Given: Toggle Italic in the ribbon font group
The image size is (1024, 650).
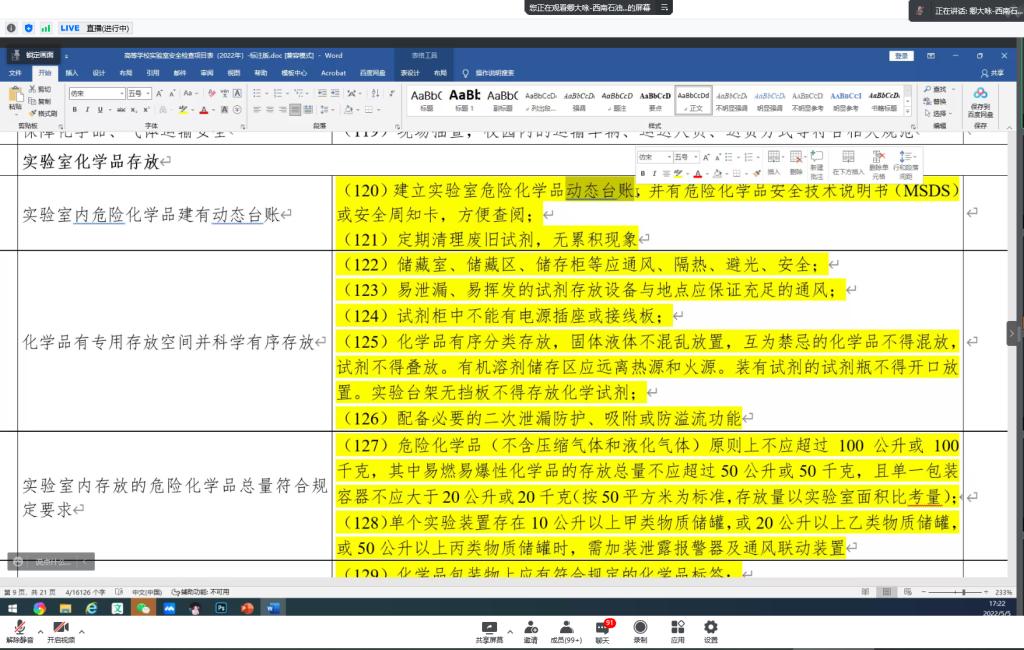Looking at the screenshot, I should (x=87, y=109).
